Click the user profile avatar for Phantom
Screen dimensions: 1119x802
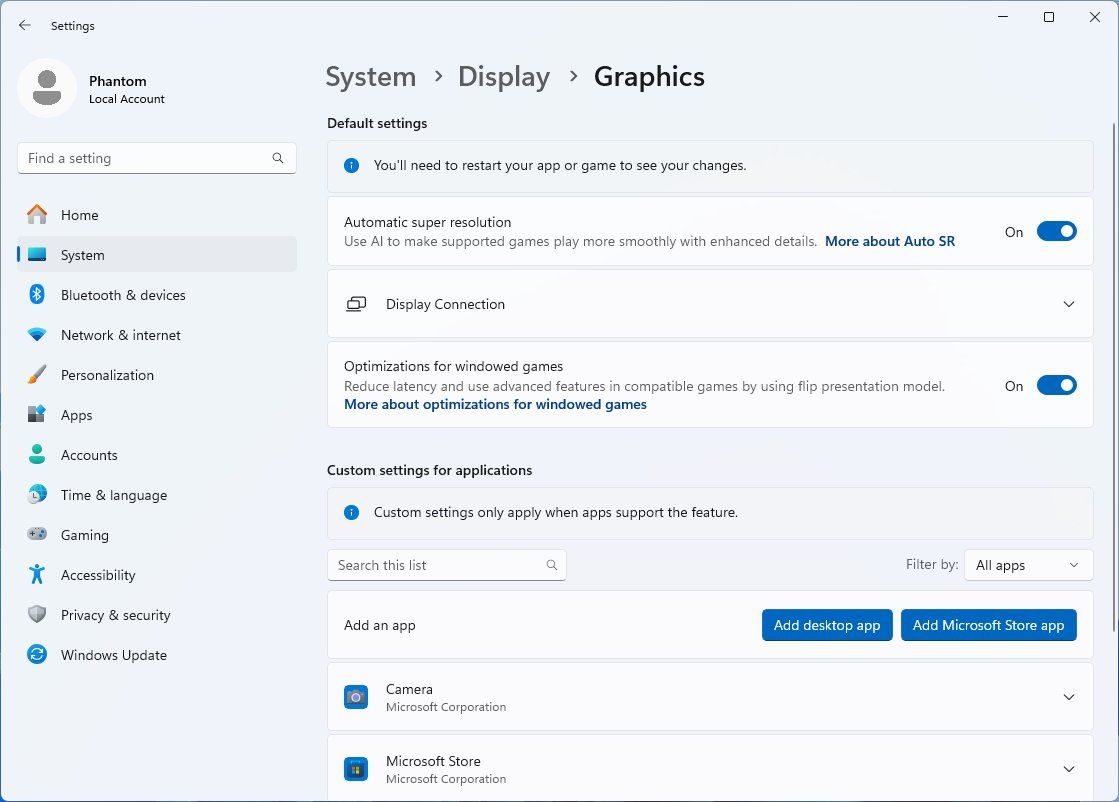coord(48,87)
